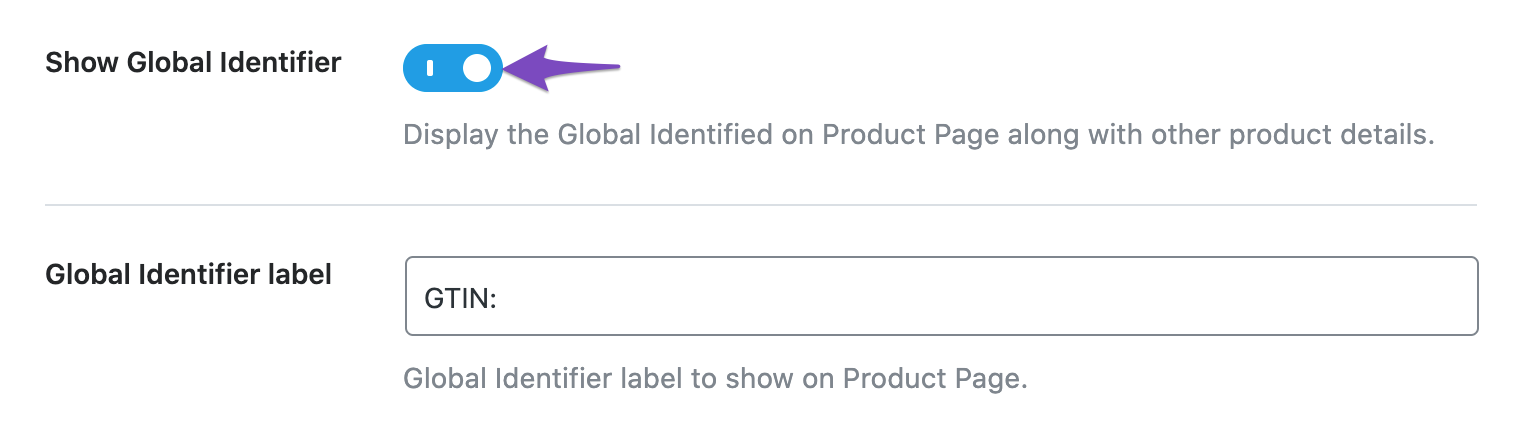Place cursor at empty end of GTIN field

pos(980,297)
